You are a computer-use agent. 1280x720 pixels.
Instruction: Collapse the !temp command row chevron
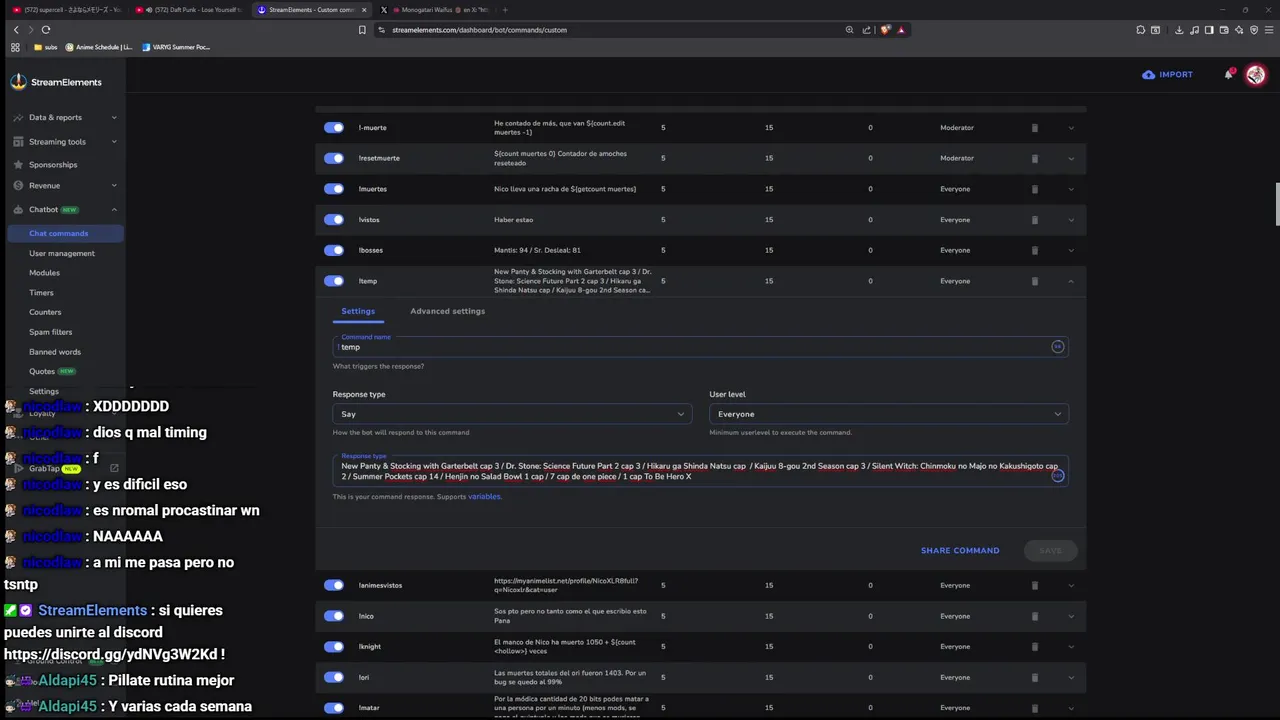point(1071,281)
